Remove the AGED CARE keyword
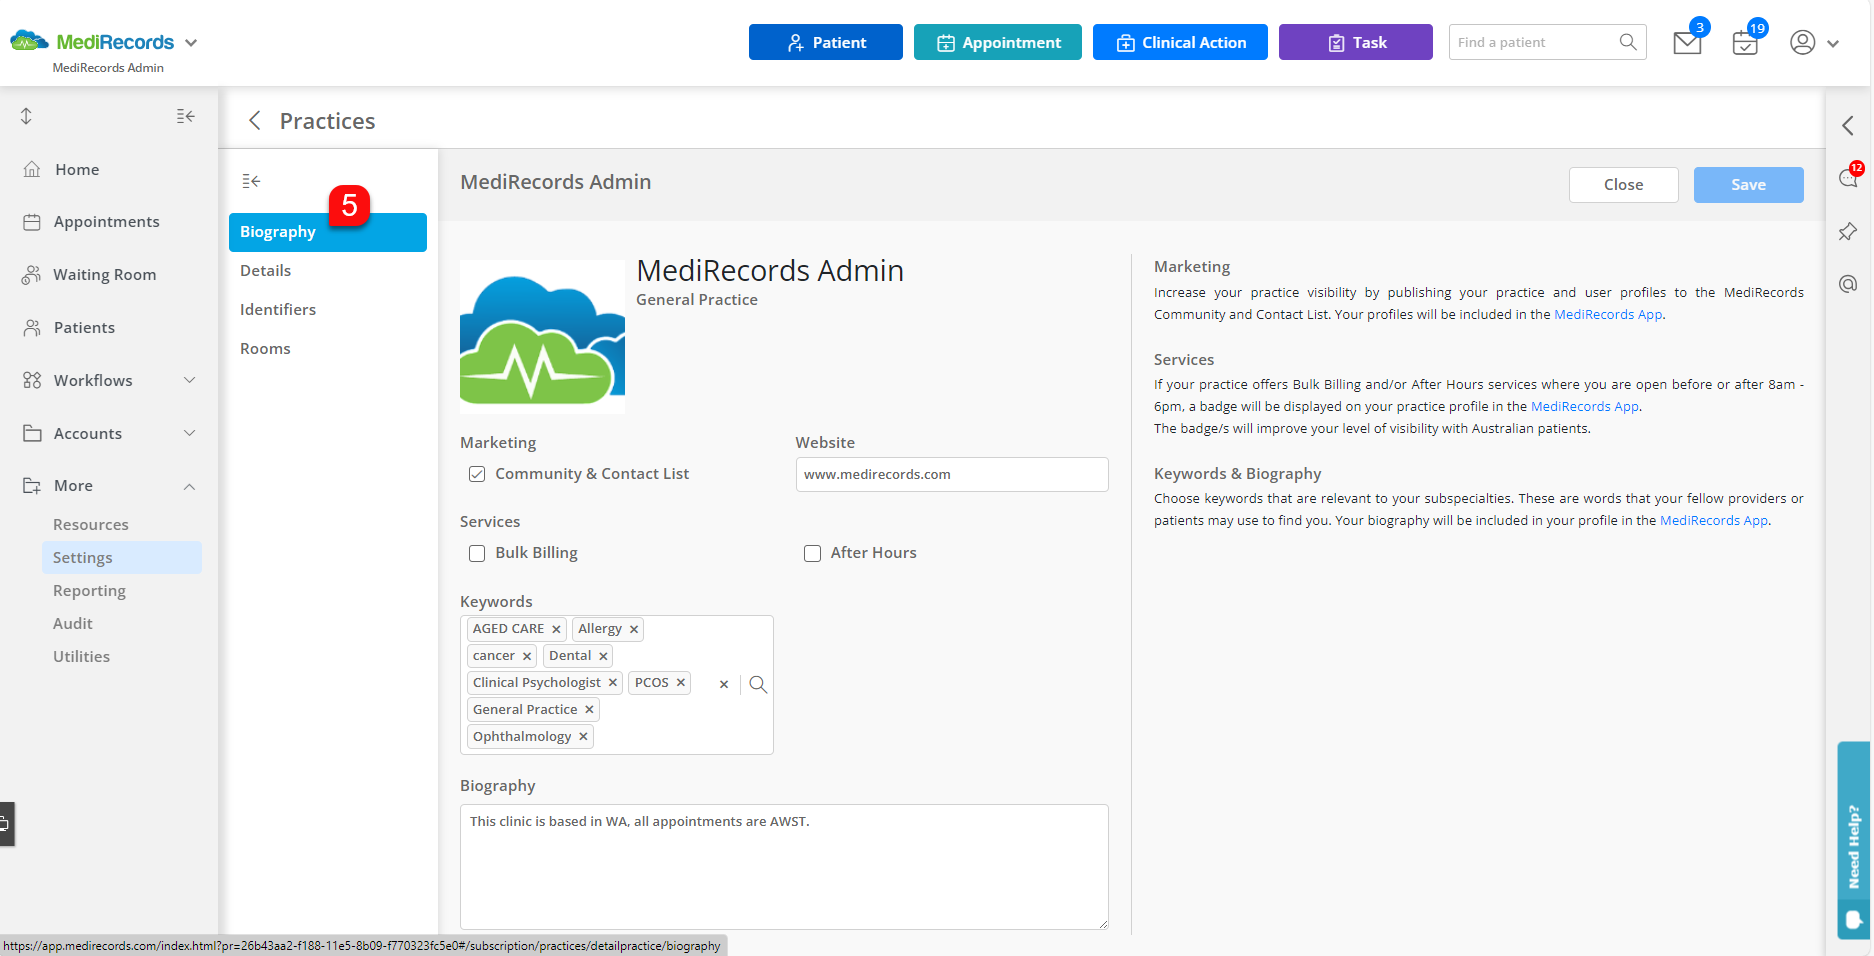 [556, 629]
